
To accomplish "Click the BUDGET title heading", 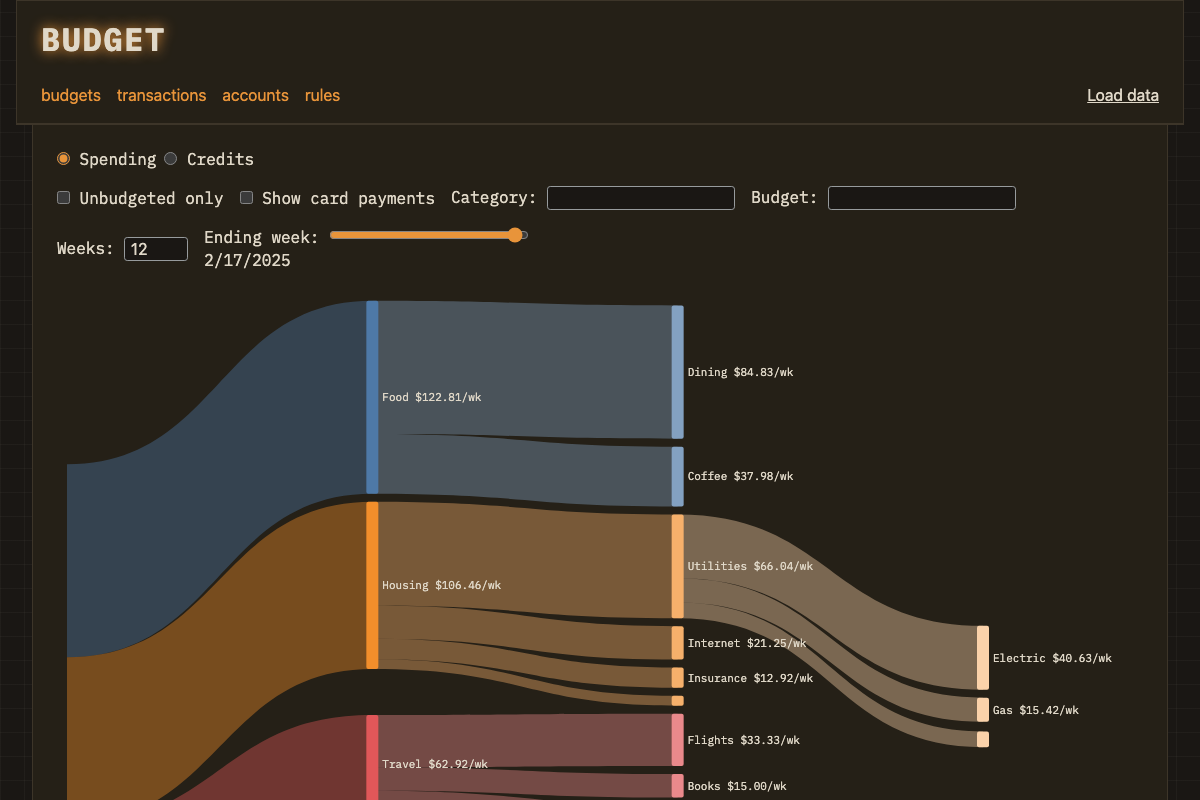I will tap(103, 40).
